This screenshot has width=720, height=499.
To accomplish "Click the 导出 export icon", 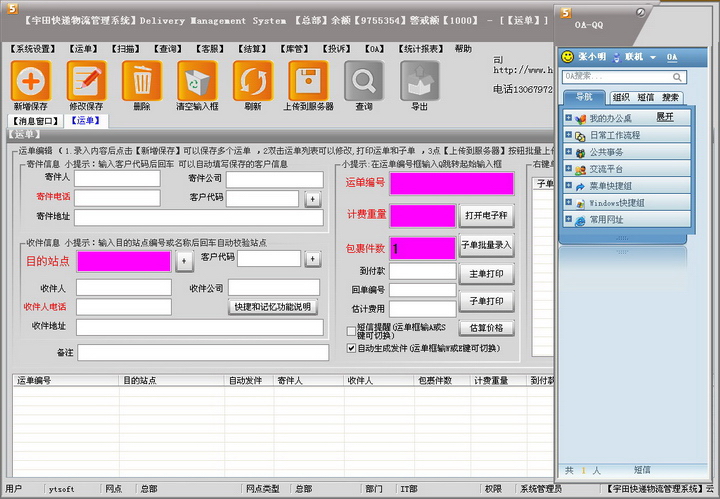I will point(420,80).
